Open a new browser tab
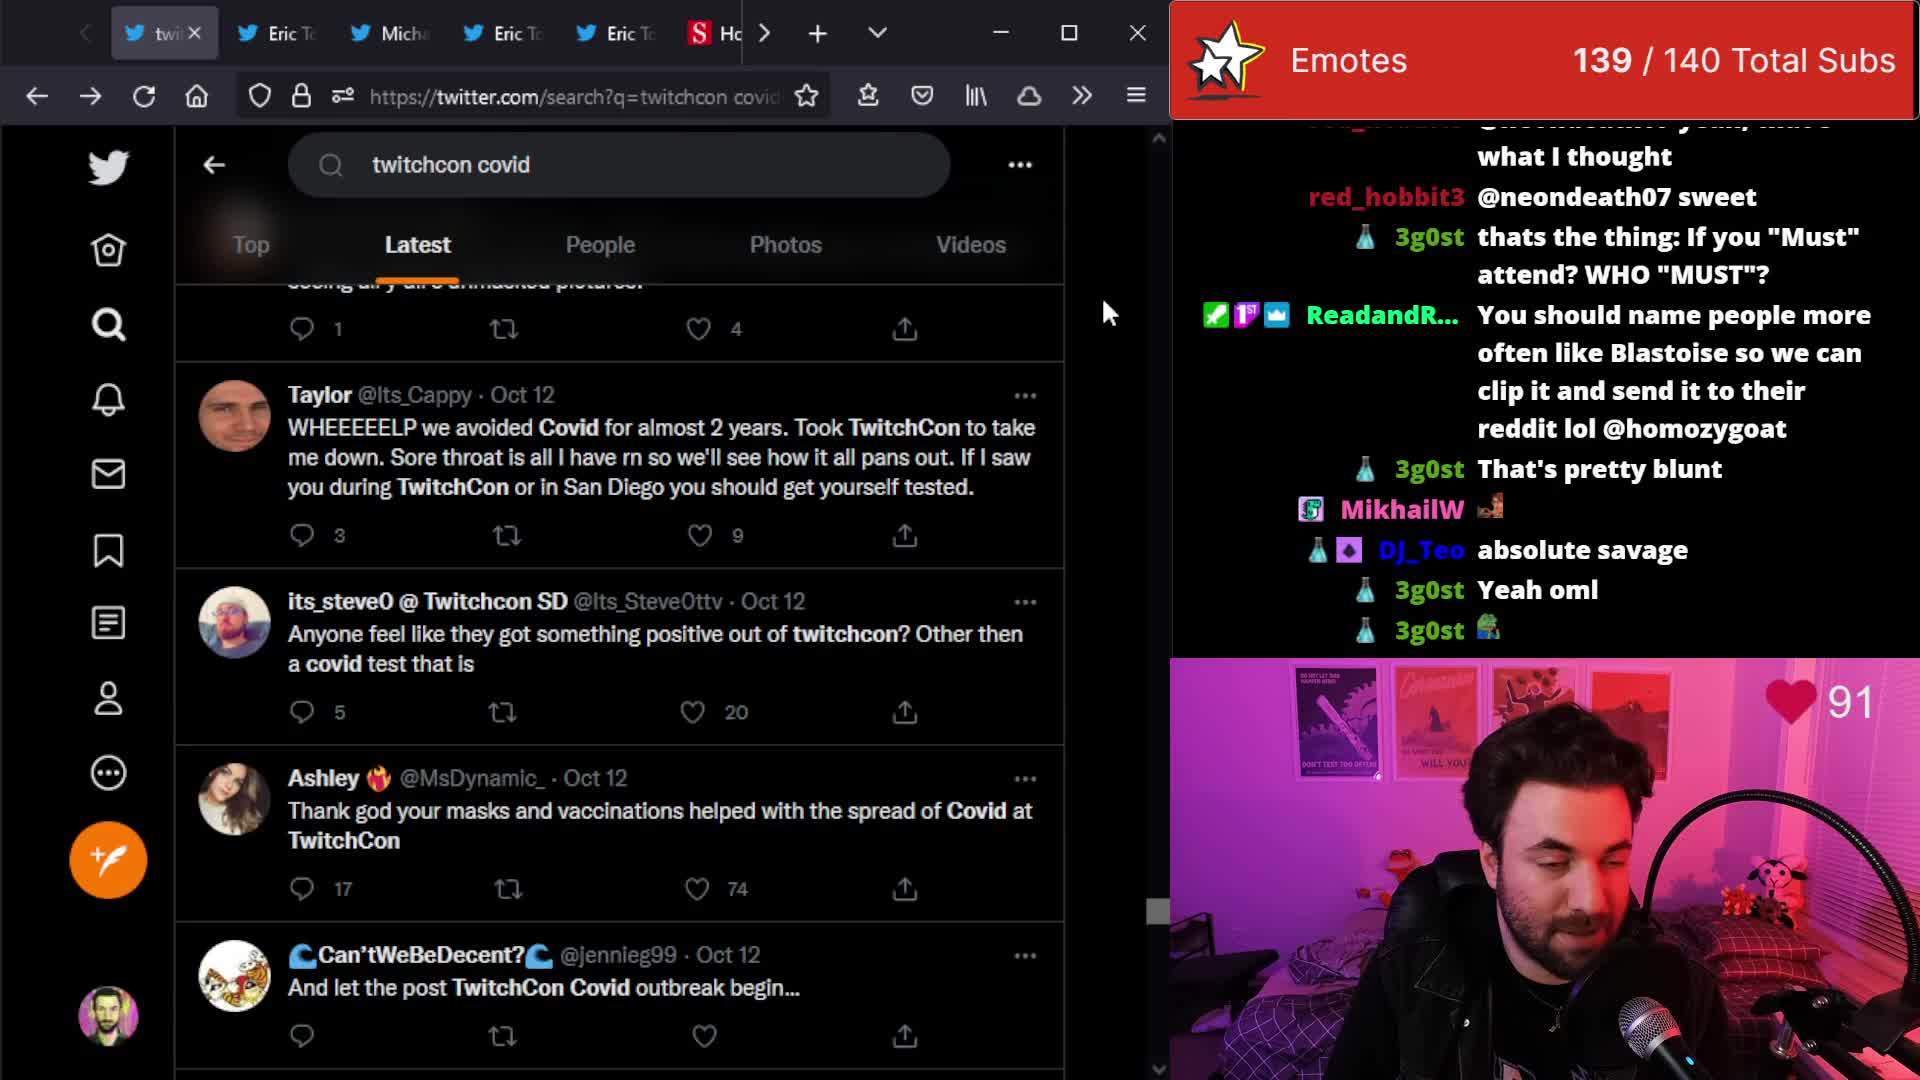1920x1080 pixels. (818, 34)
